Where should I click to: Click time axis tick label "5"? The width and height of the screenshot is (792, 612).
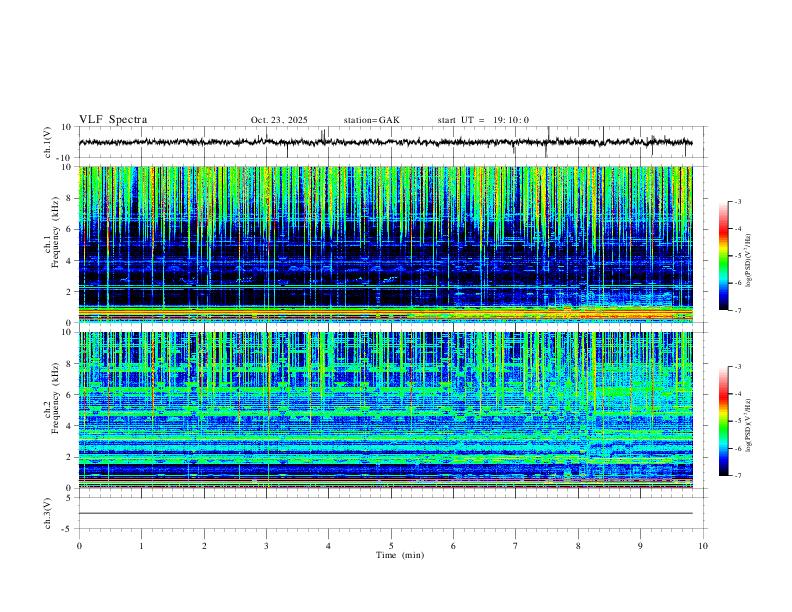click(391, 546)
